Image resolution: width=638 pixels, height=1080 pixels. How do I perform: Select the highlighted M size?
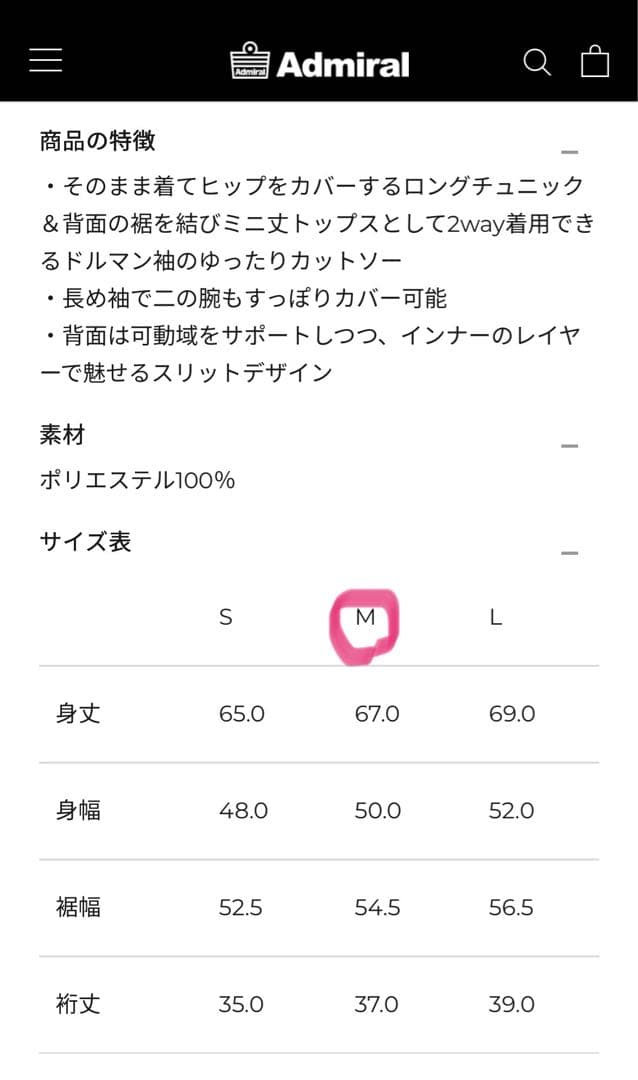pos(364,617)
